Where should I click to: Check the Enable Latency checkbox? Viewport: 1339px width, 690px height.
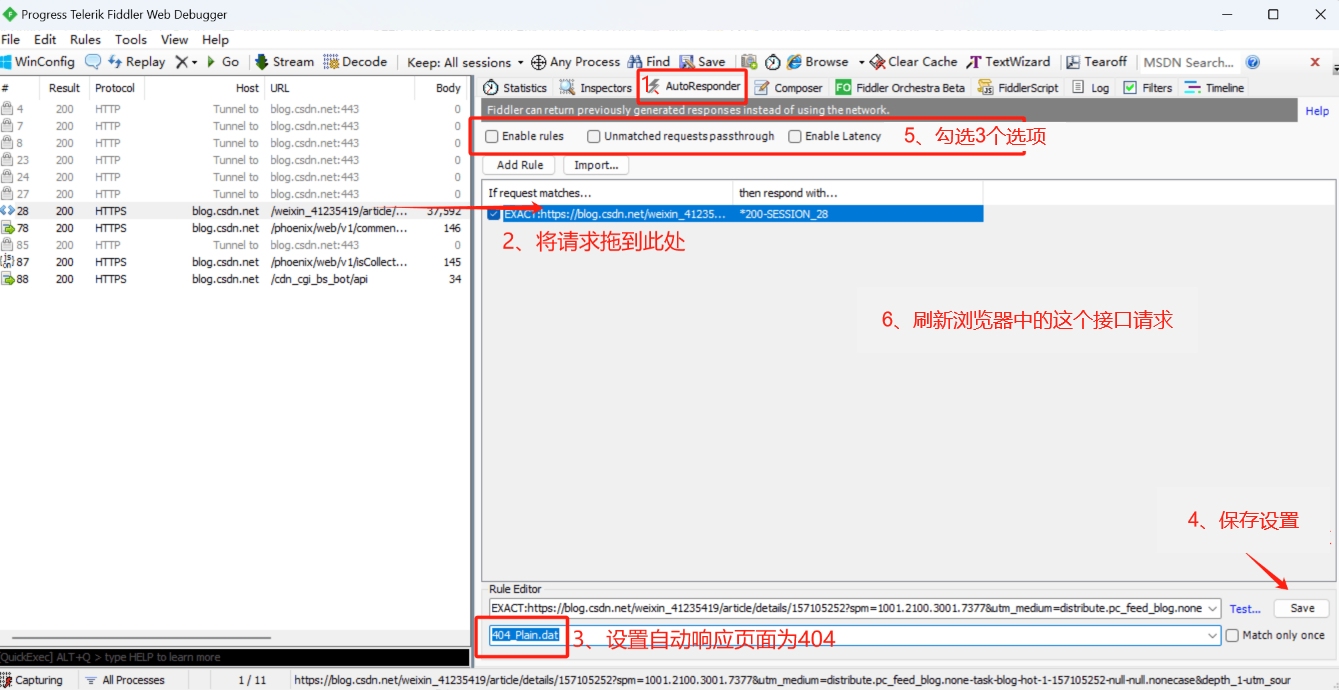[795, 136]
